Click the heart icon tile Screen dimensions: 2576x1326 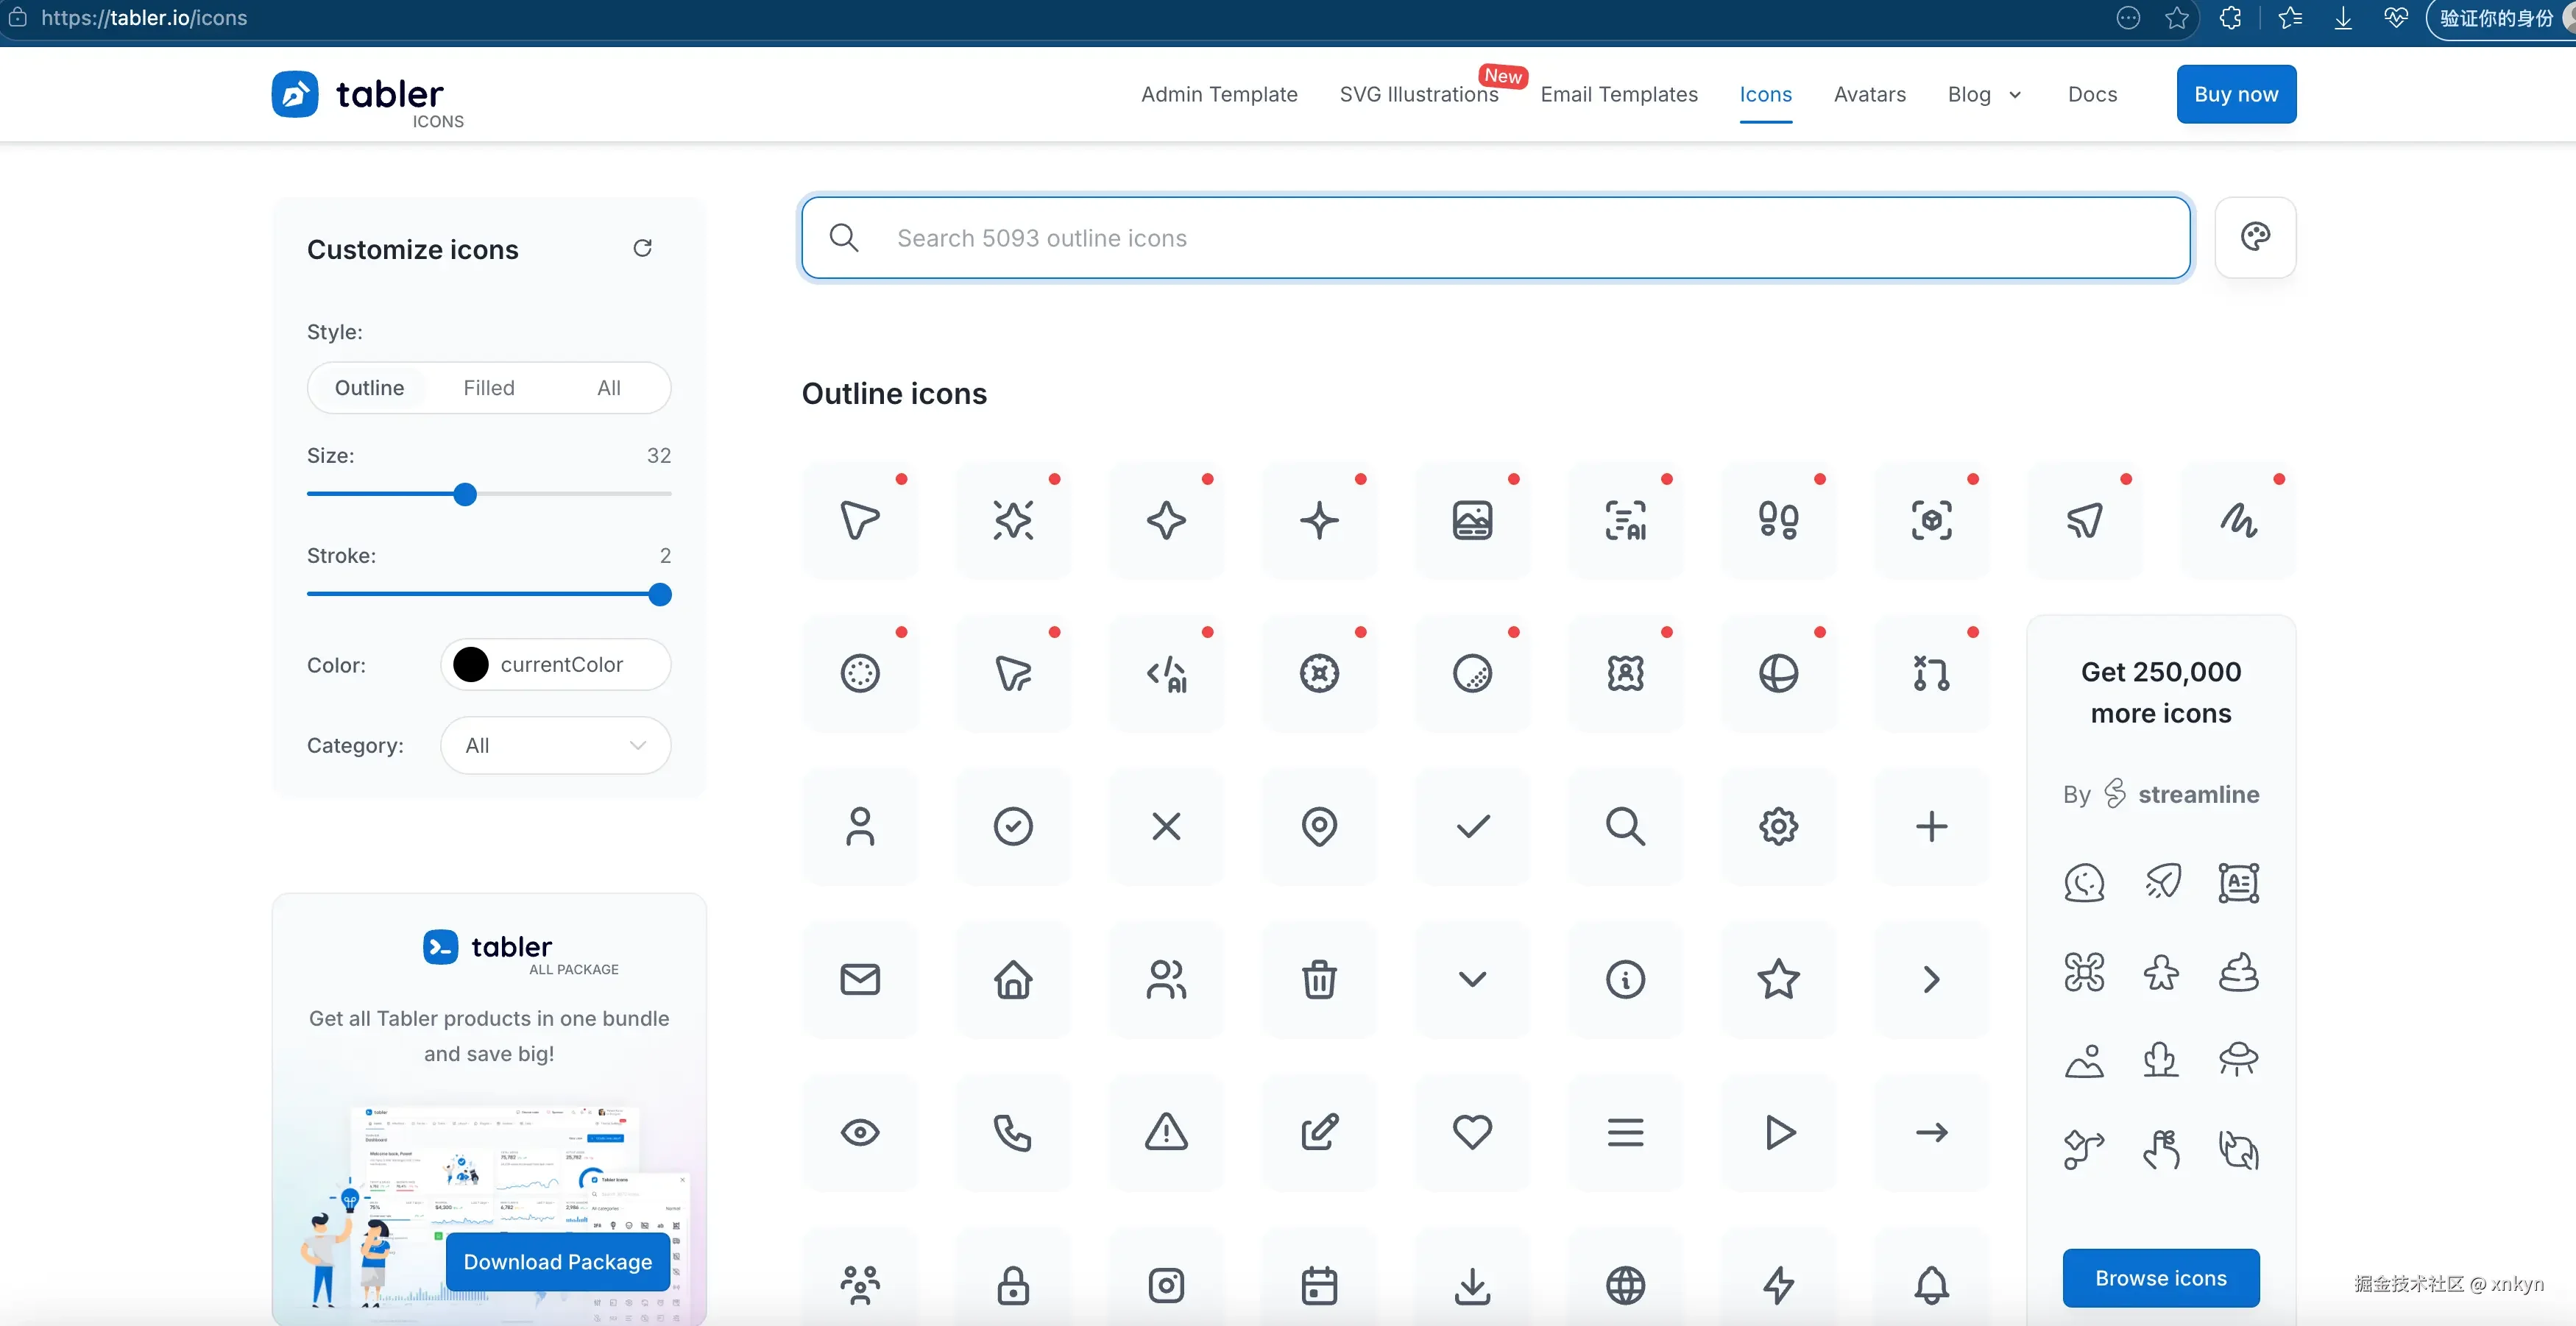pyautogui.click(x=1472, y=1132)
